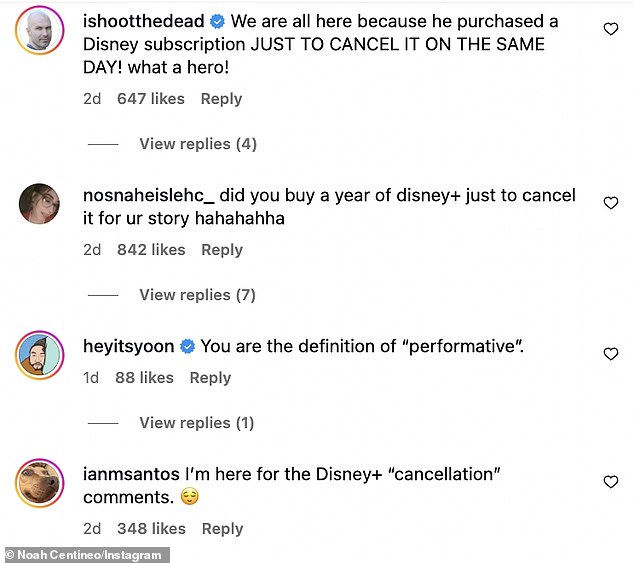This screenshot has width=634, height=563.
Task: View the 842 likes list
Action: [151, 250]
